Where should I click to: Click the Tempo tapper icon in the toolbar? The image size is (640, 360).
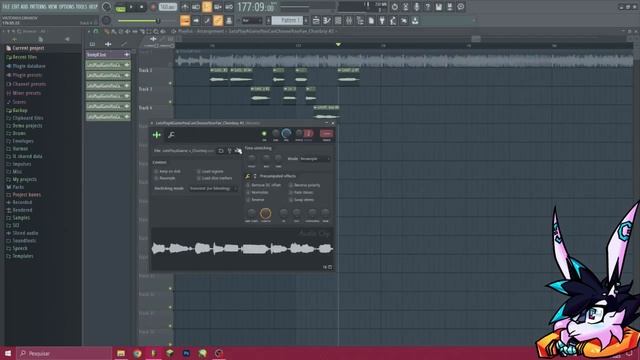click(393, 20)
